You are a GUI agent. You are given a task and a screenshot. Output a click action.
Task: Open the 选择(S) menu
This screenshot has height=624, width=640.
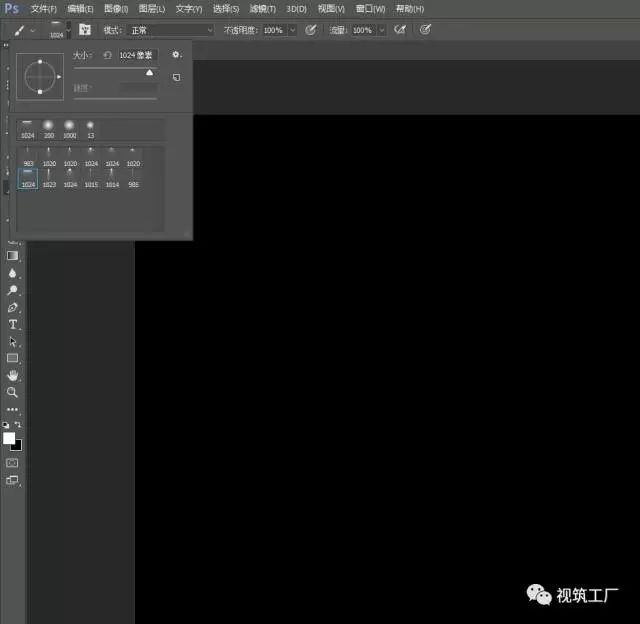[226, 9]
